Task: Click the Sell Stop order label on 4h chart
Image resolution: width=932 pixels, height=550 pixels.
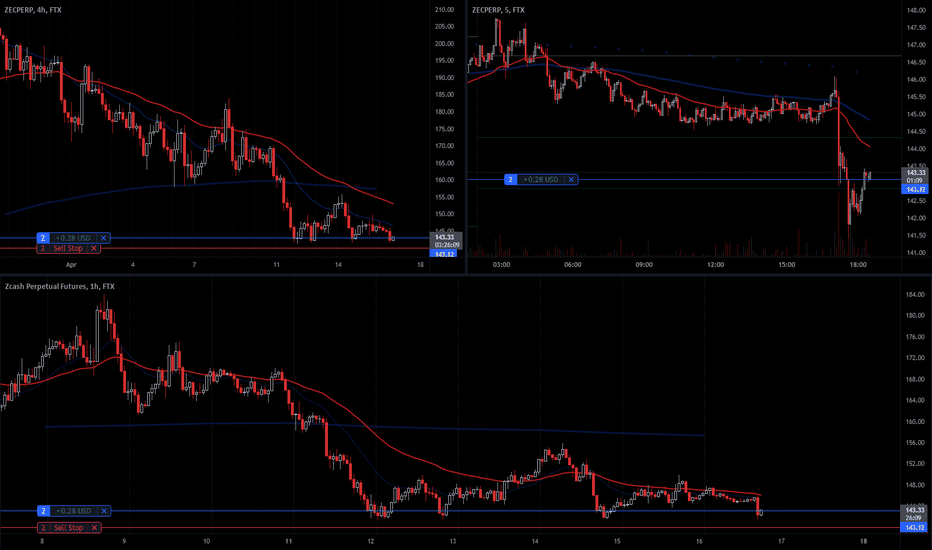Action: coord(68,249)
